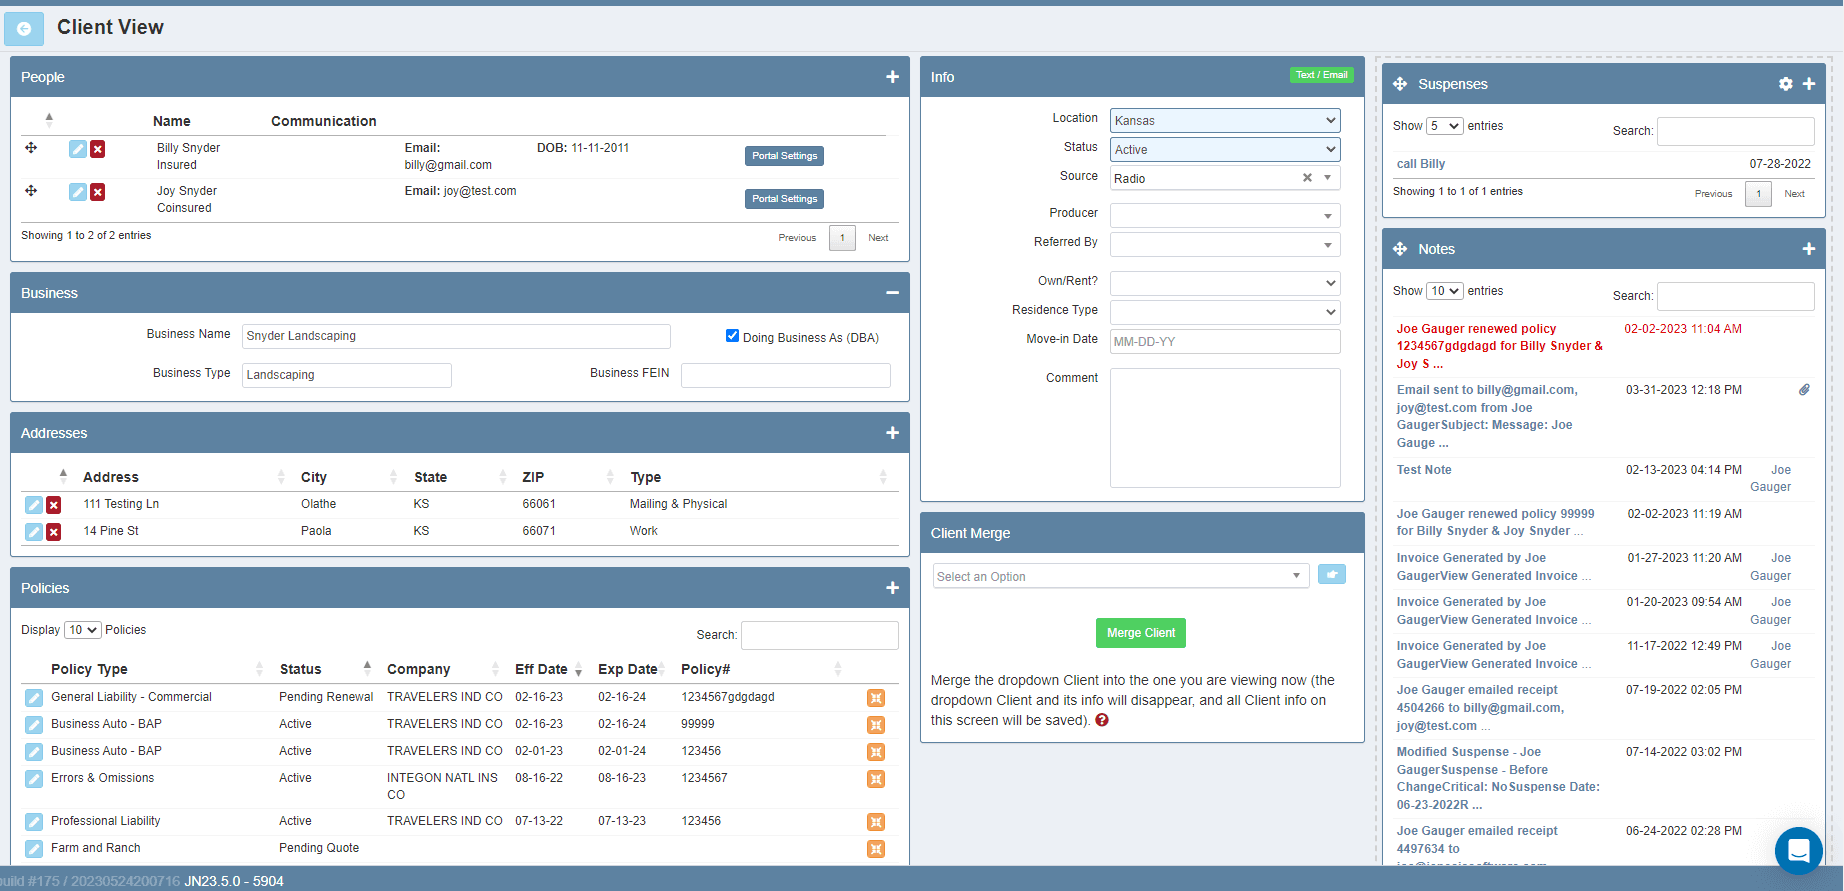Clear the Radio source selection
The height and width of the screenshot is (891, 1844).
pyautogui.click(x=1307, y=178)
